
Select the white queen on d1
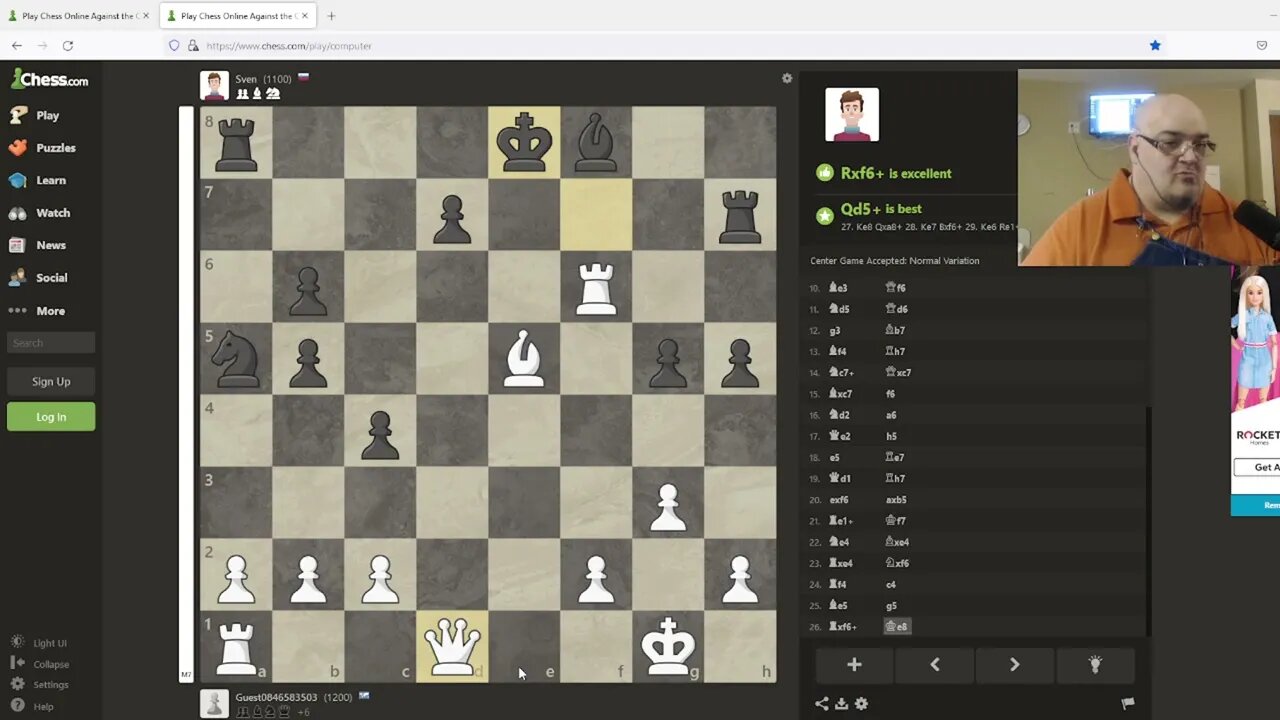click(452, 646)
